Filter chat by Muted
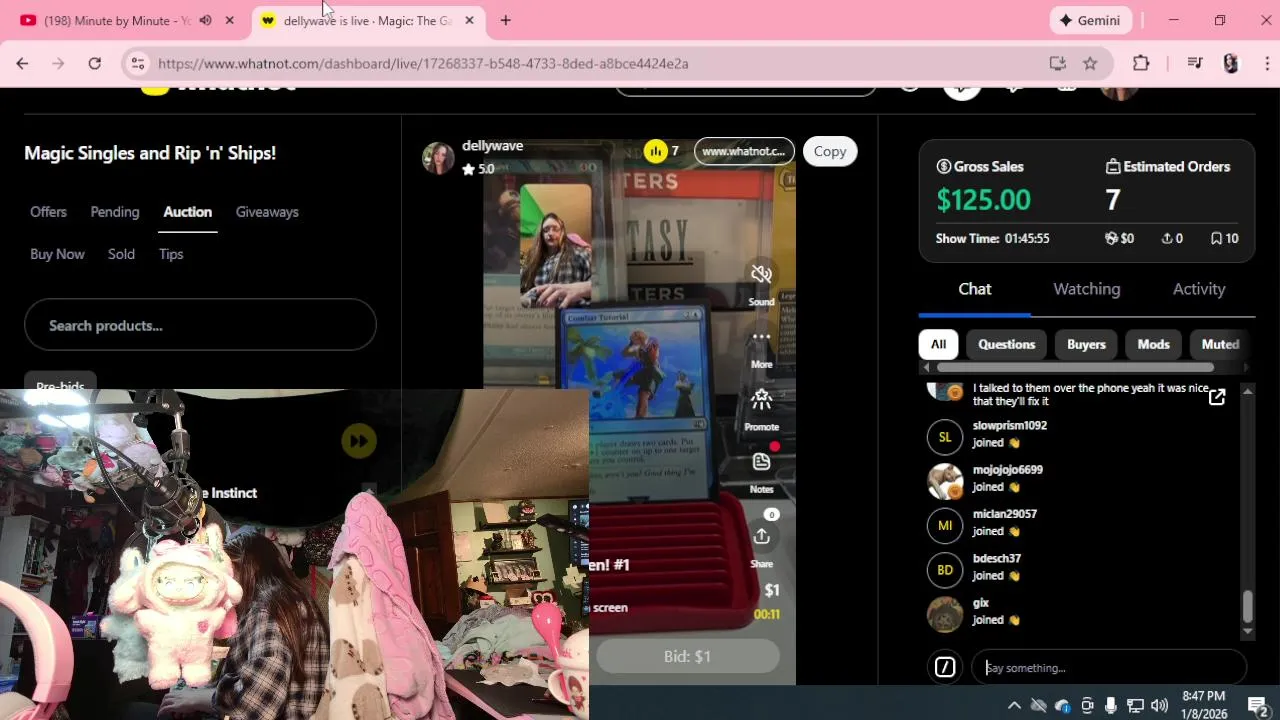The height and width of the screenshot is (720, 1280). pos(1220,344)
